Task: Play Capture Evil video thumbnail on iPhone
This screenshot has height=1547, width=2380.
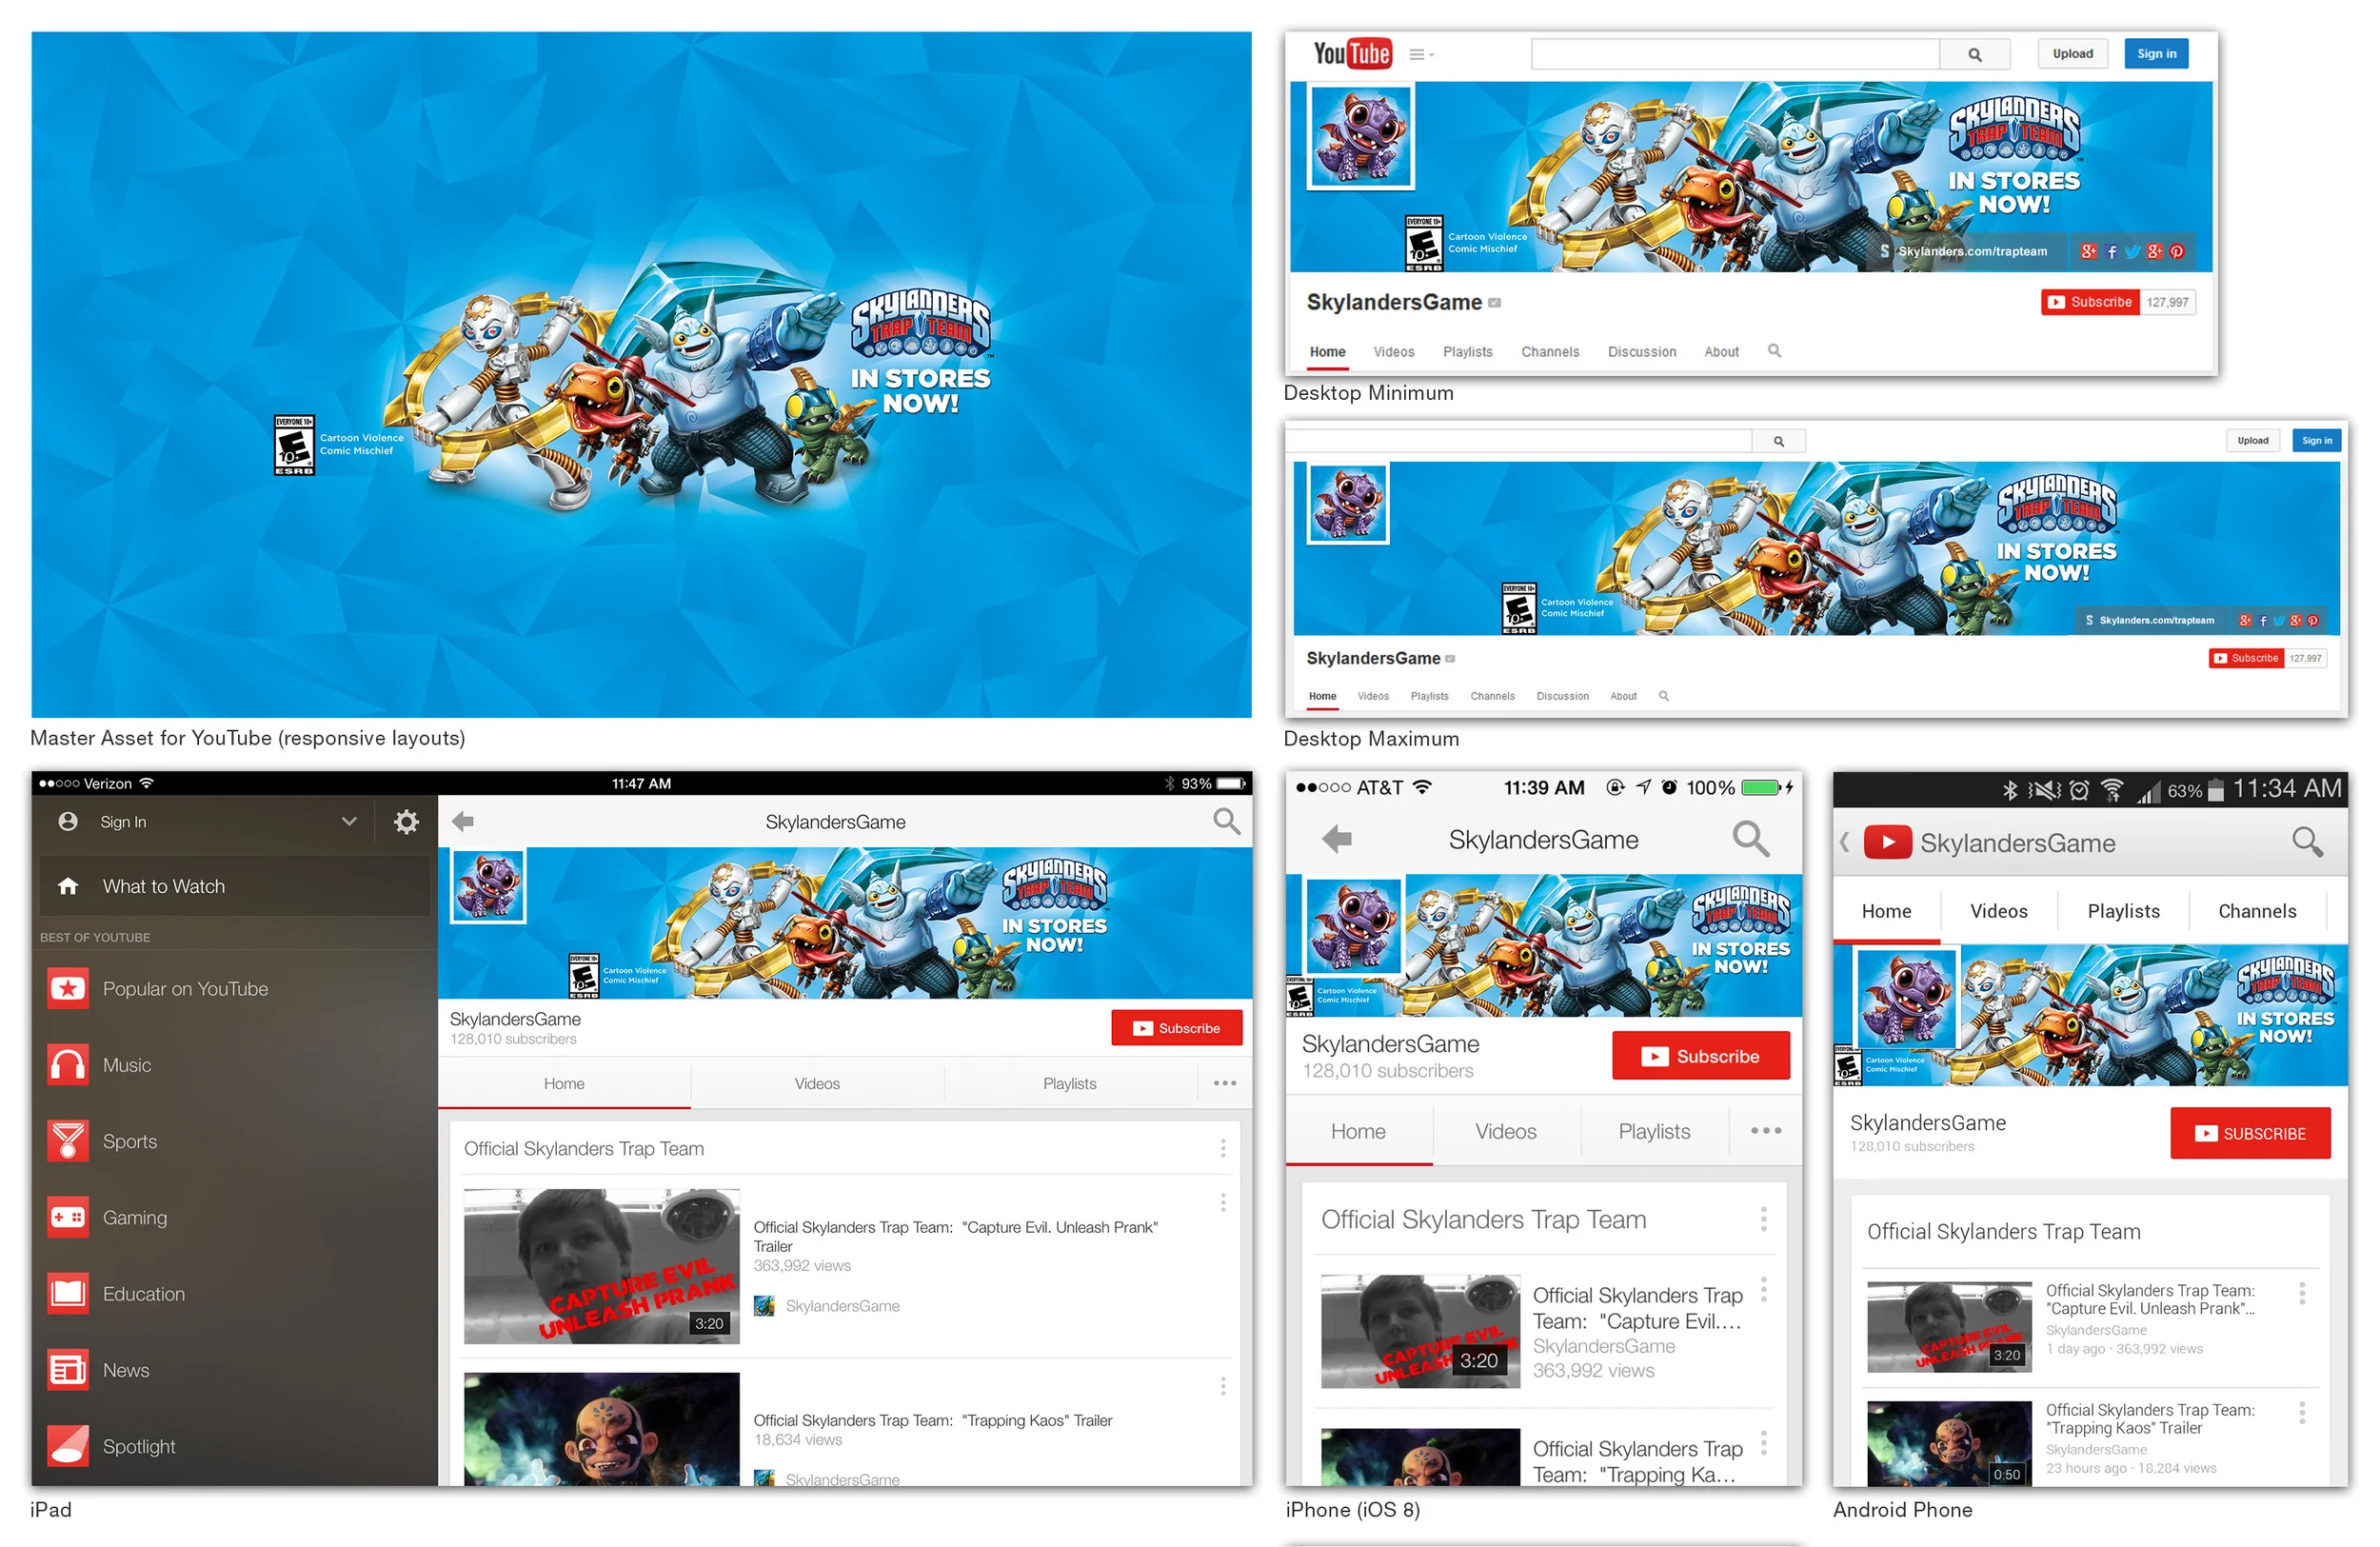Action: click(1421, 1331)
